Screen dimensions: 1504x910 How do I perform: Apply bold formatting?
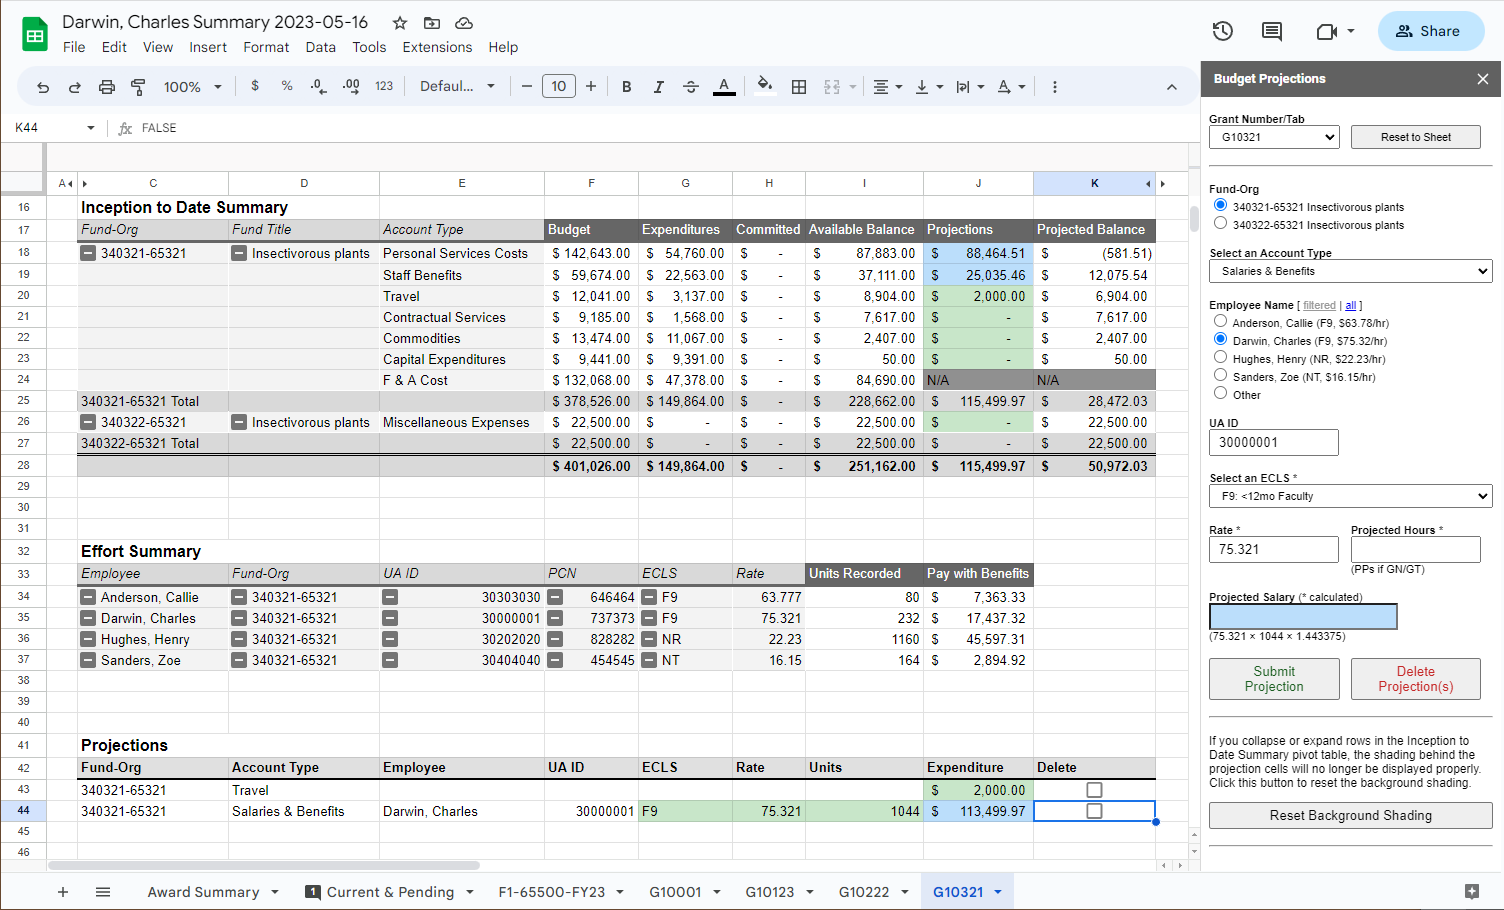pyautogui.click(x=626, y=86)
